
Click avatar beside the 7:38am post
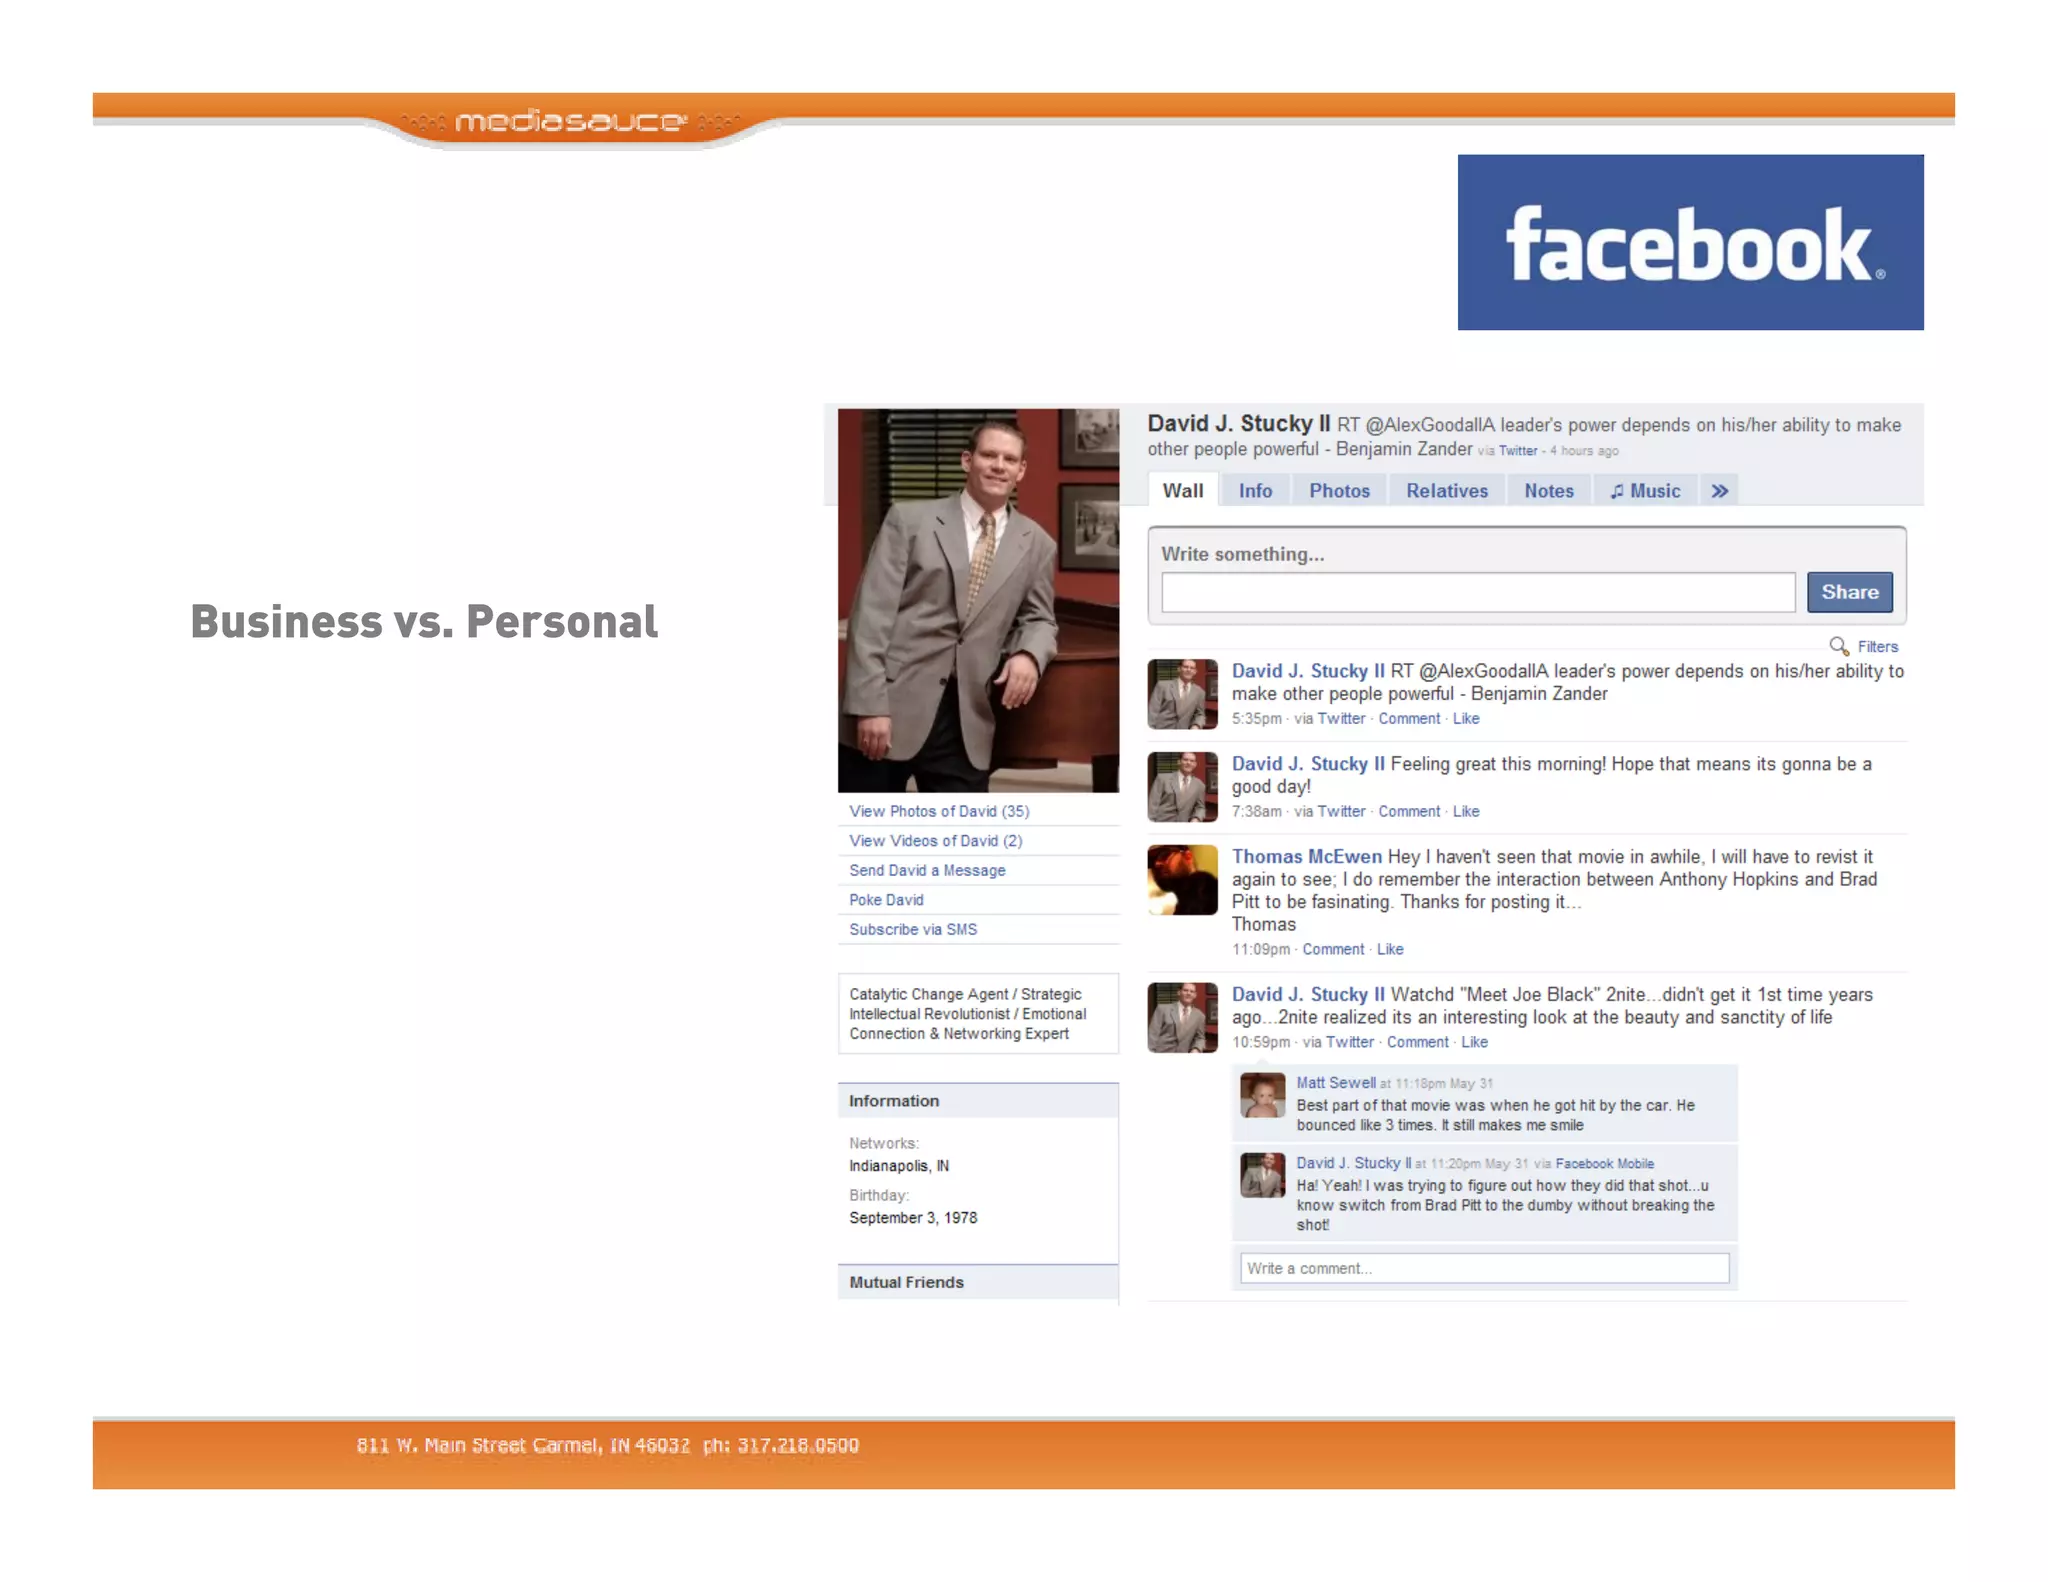[1182, 787]
